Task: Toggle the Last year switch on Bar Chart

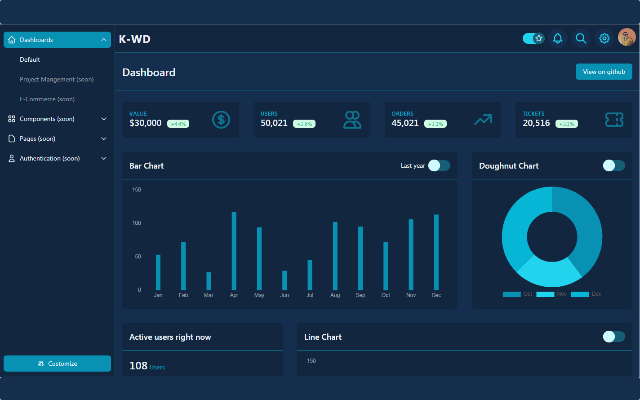Action: pos(439,165)
